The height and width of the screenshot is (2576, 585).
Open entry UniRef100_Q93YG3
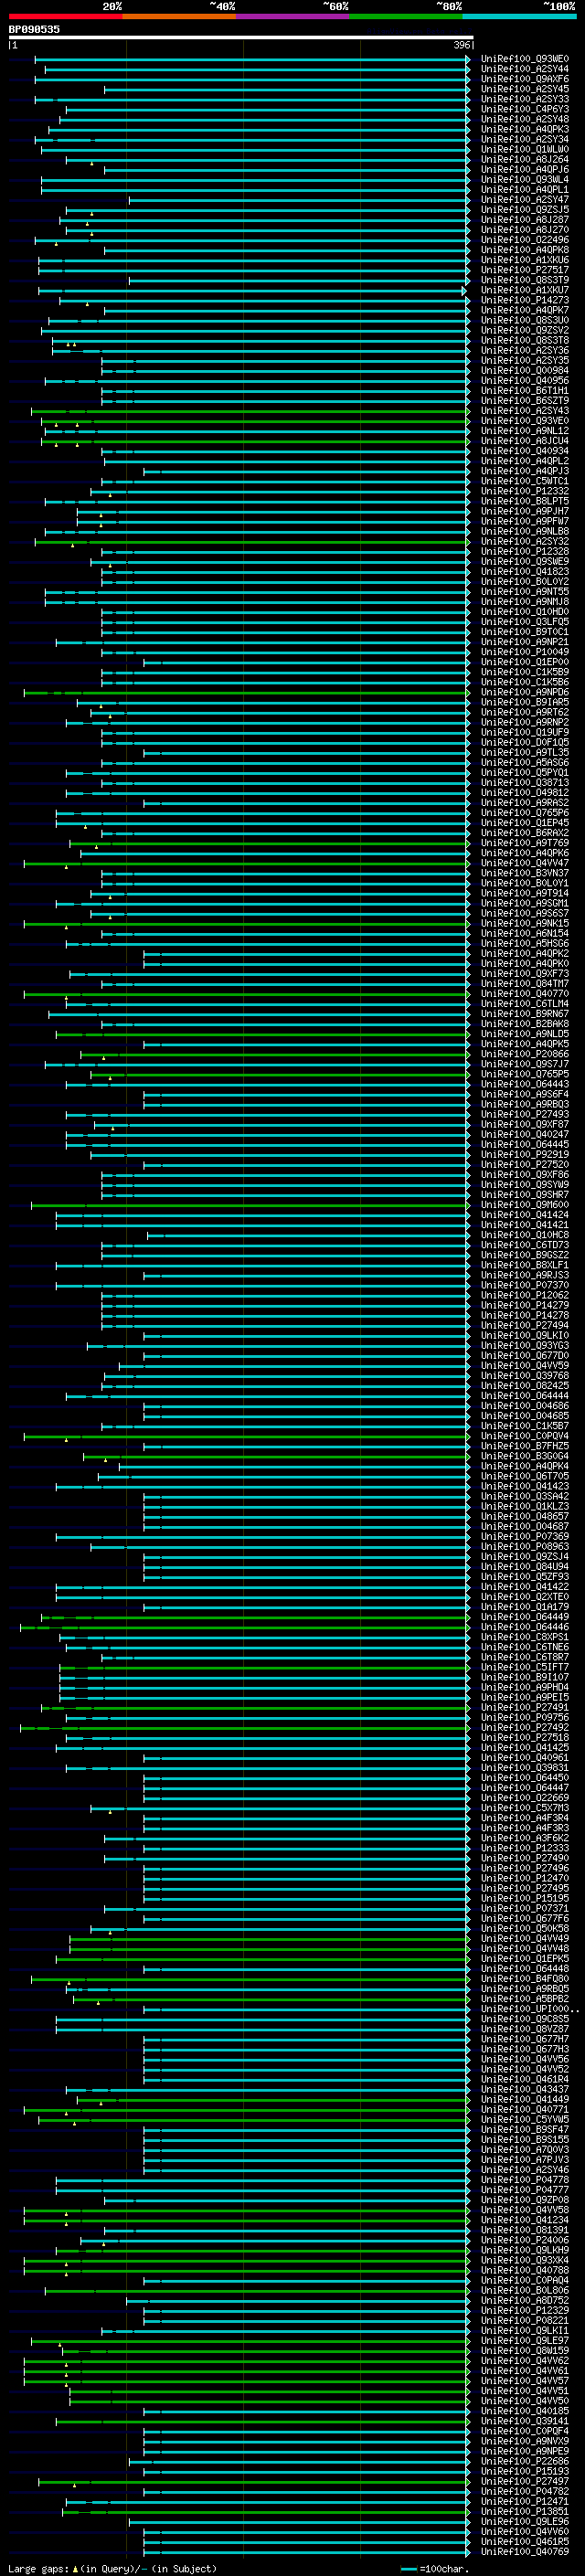525,1345
